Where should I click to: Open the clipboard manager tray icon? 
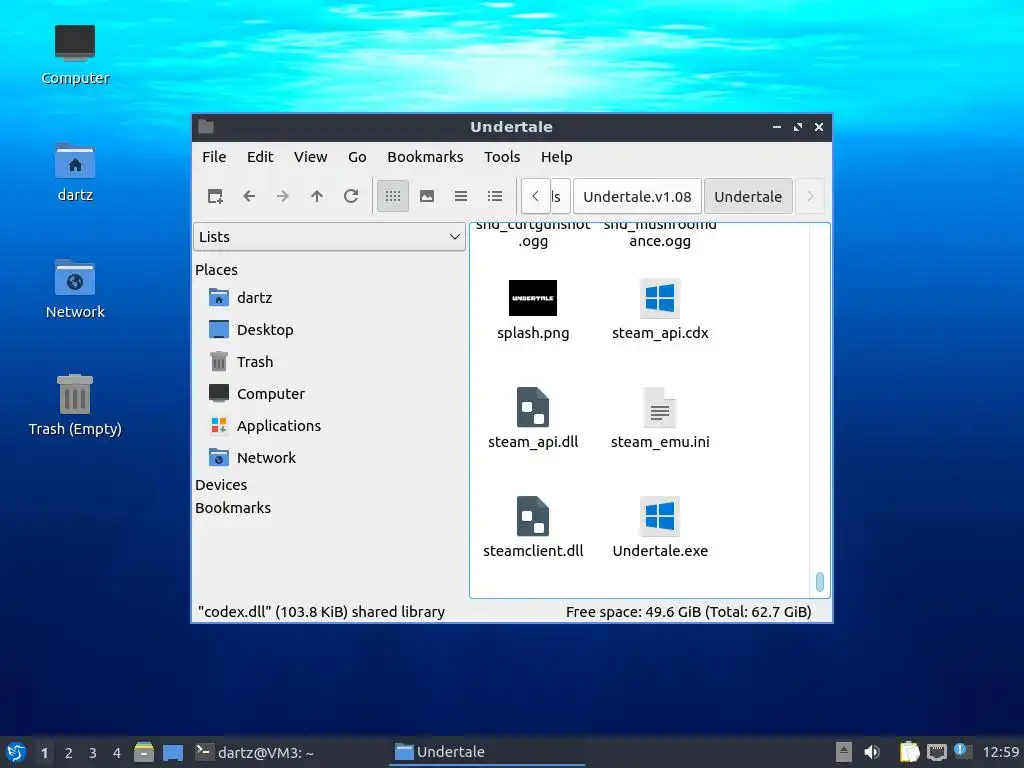point(909,752)
